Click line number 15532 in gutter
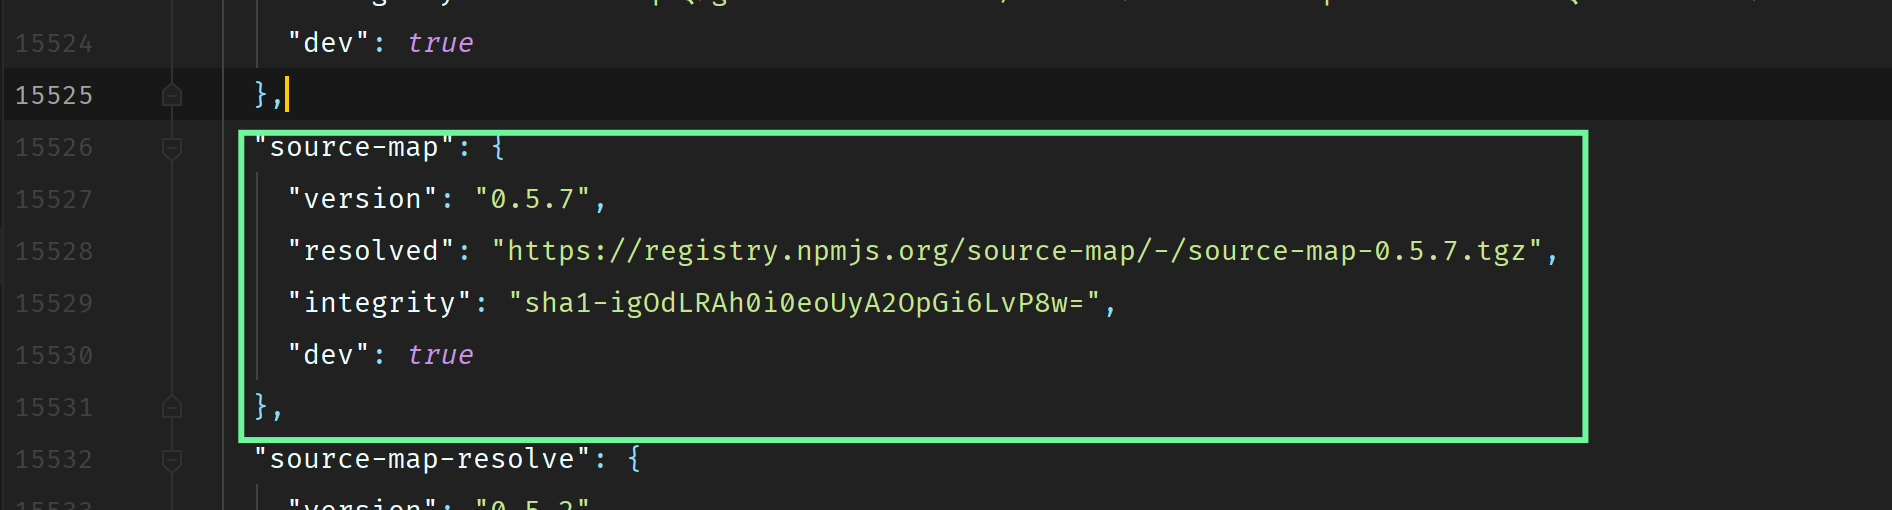 (x=54, y=460)
